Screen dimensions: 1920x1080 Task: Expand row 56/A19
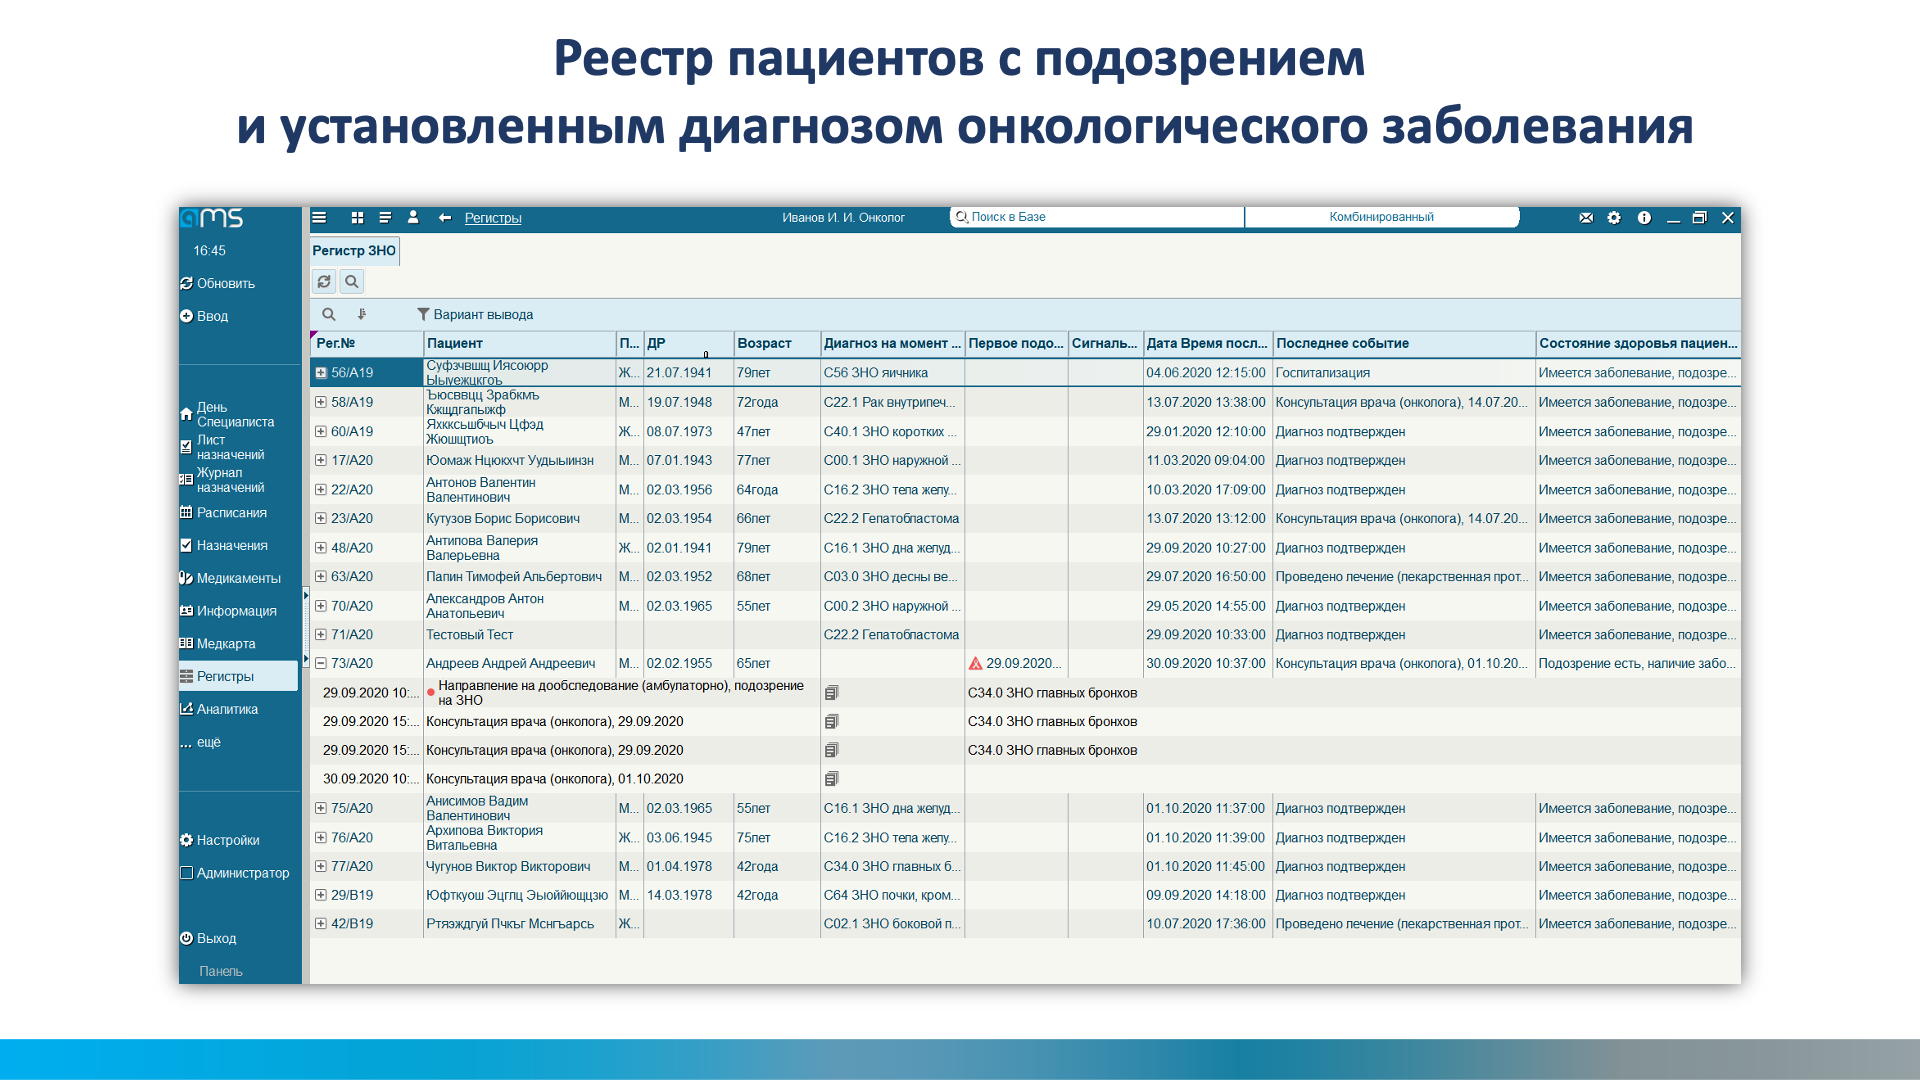(321, 372)
